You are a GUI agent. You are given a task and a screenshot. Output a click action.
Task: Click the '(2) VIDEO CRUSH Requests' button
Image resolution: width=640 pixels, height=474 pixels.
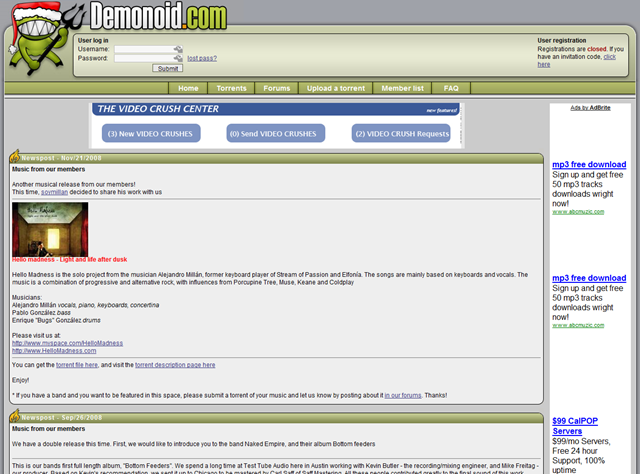tap(401, 134)
